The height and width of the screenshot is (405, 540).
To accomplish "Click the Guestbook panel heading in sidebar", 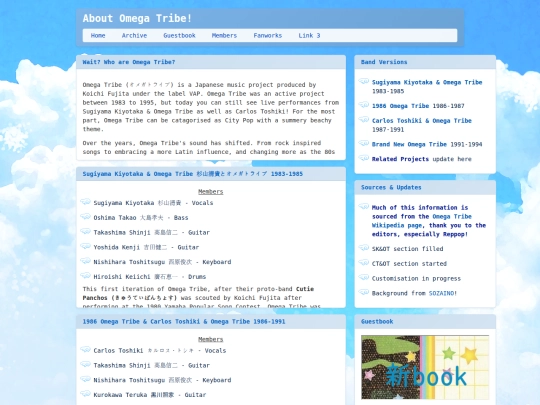I will pyautogui.click(x=377, y=322).
